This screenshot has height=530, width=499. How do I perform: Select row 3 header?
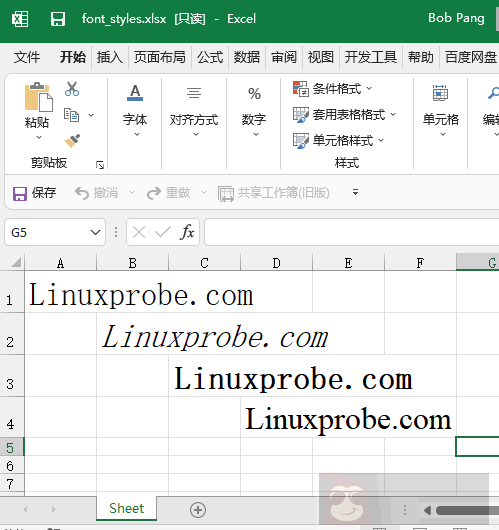(x=12, y=376)
